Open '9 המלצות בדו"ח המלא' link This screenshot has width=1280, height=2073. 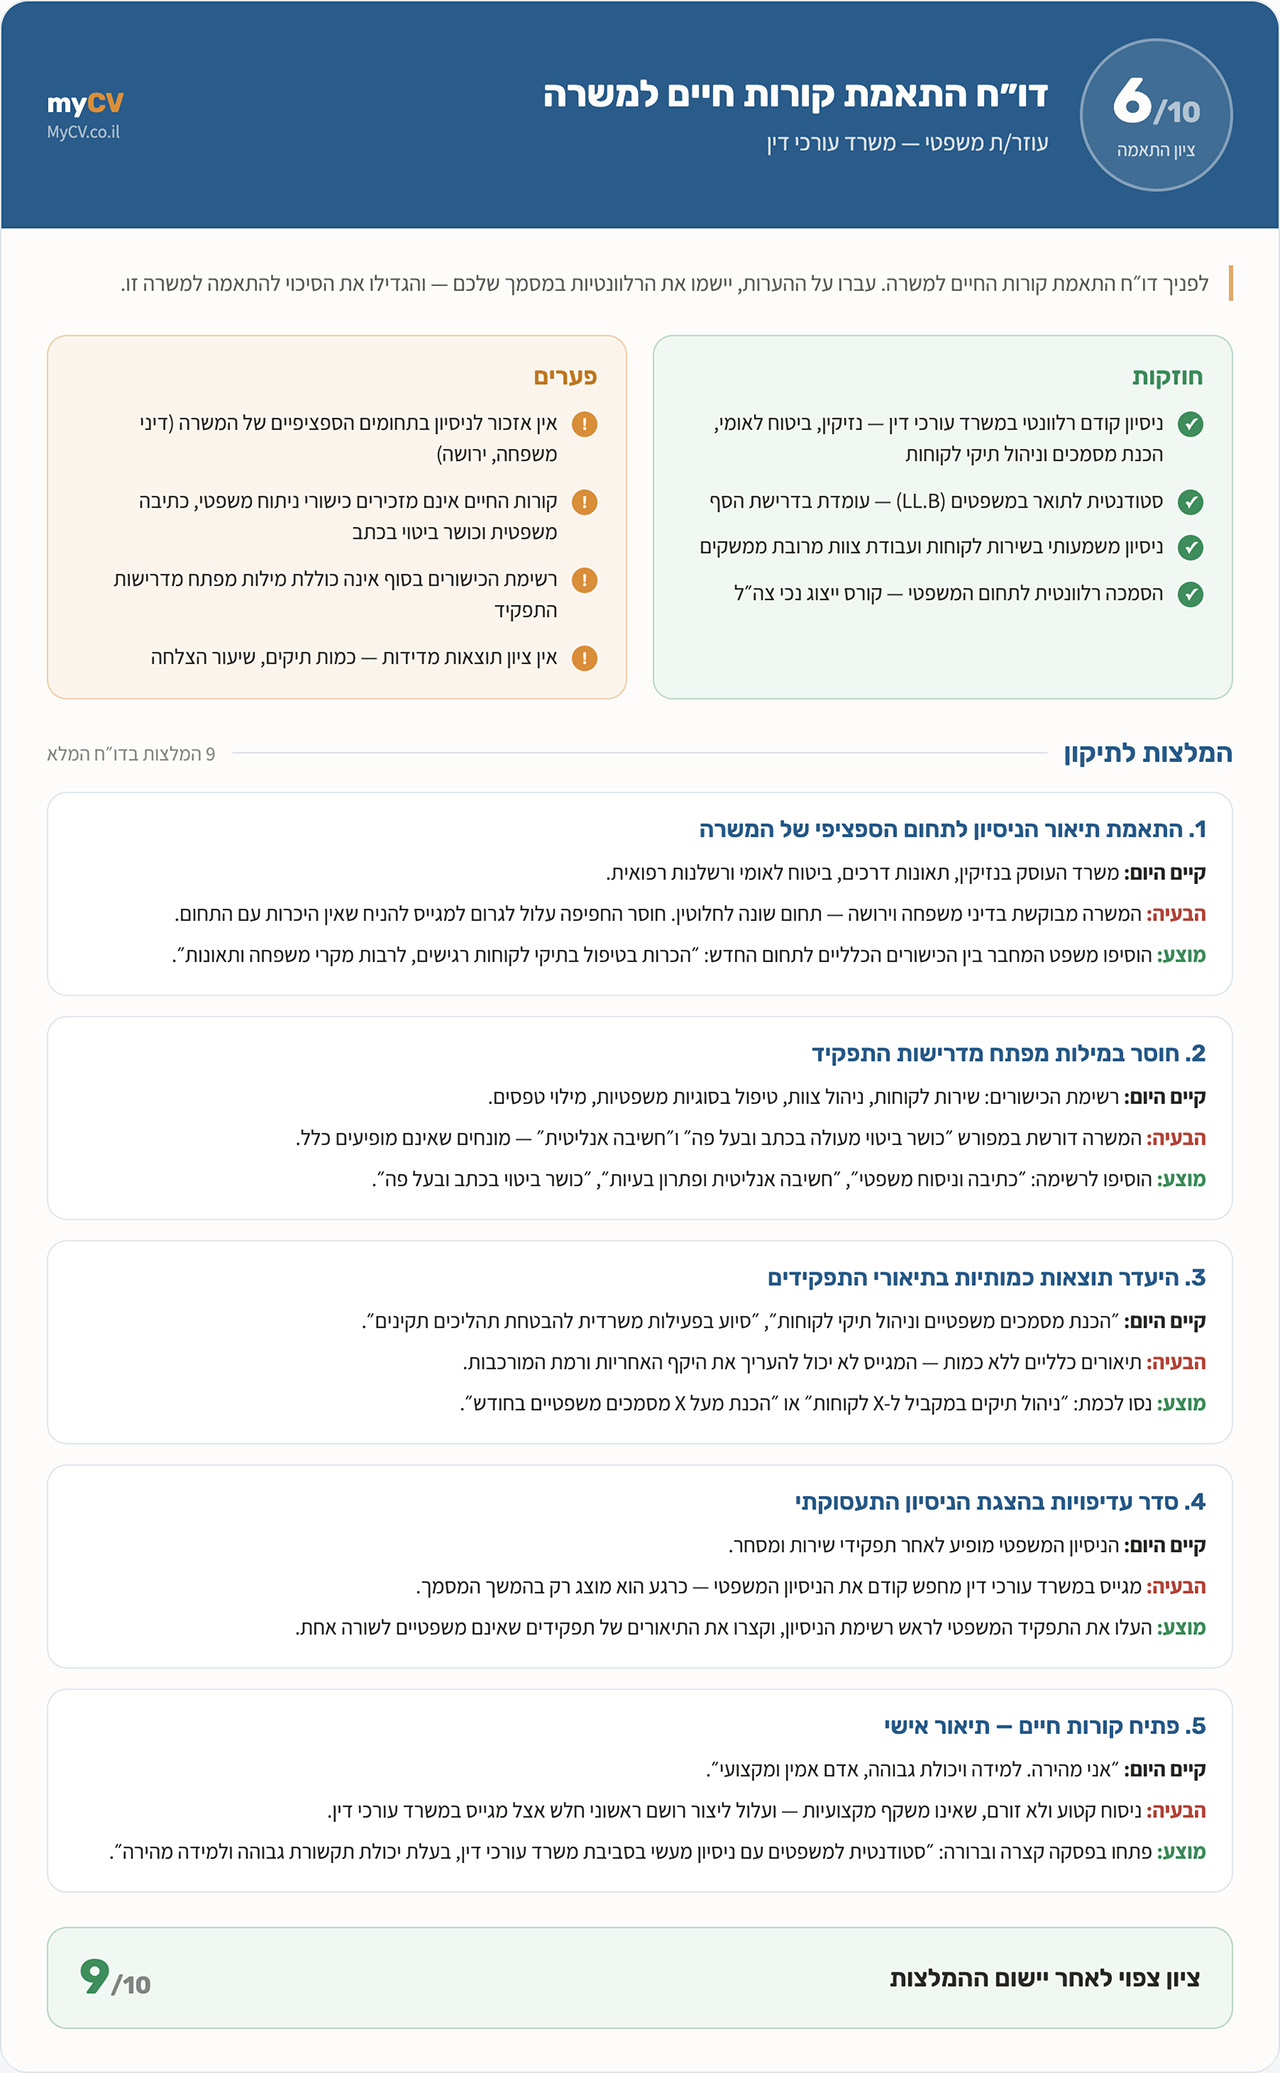[x=131, y=754]
